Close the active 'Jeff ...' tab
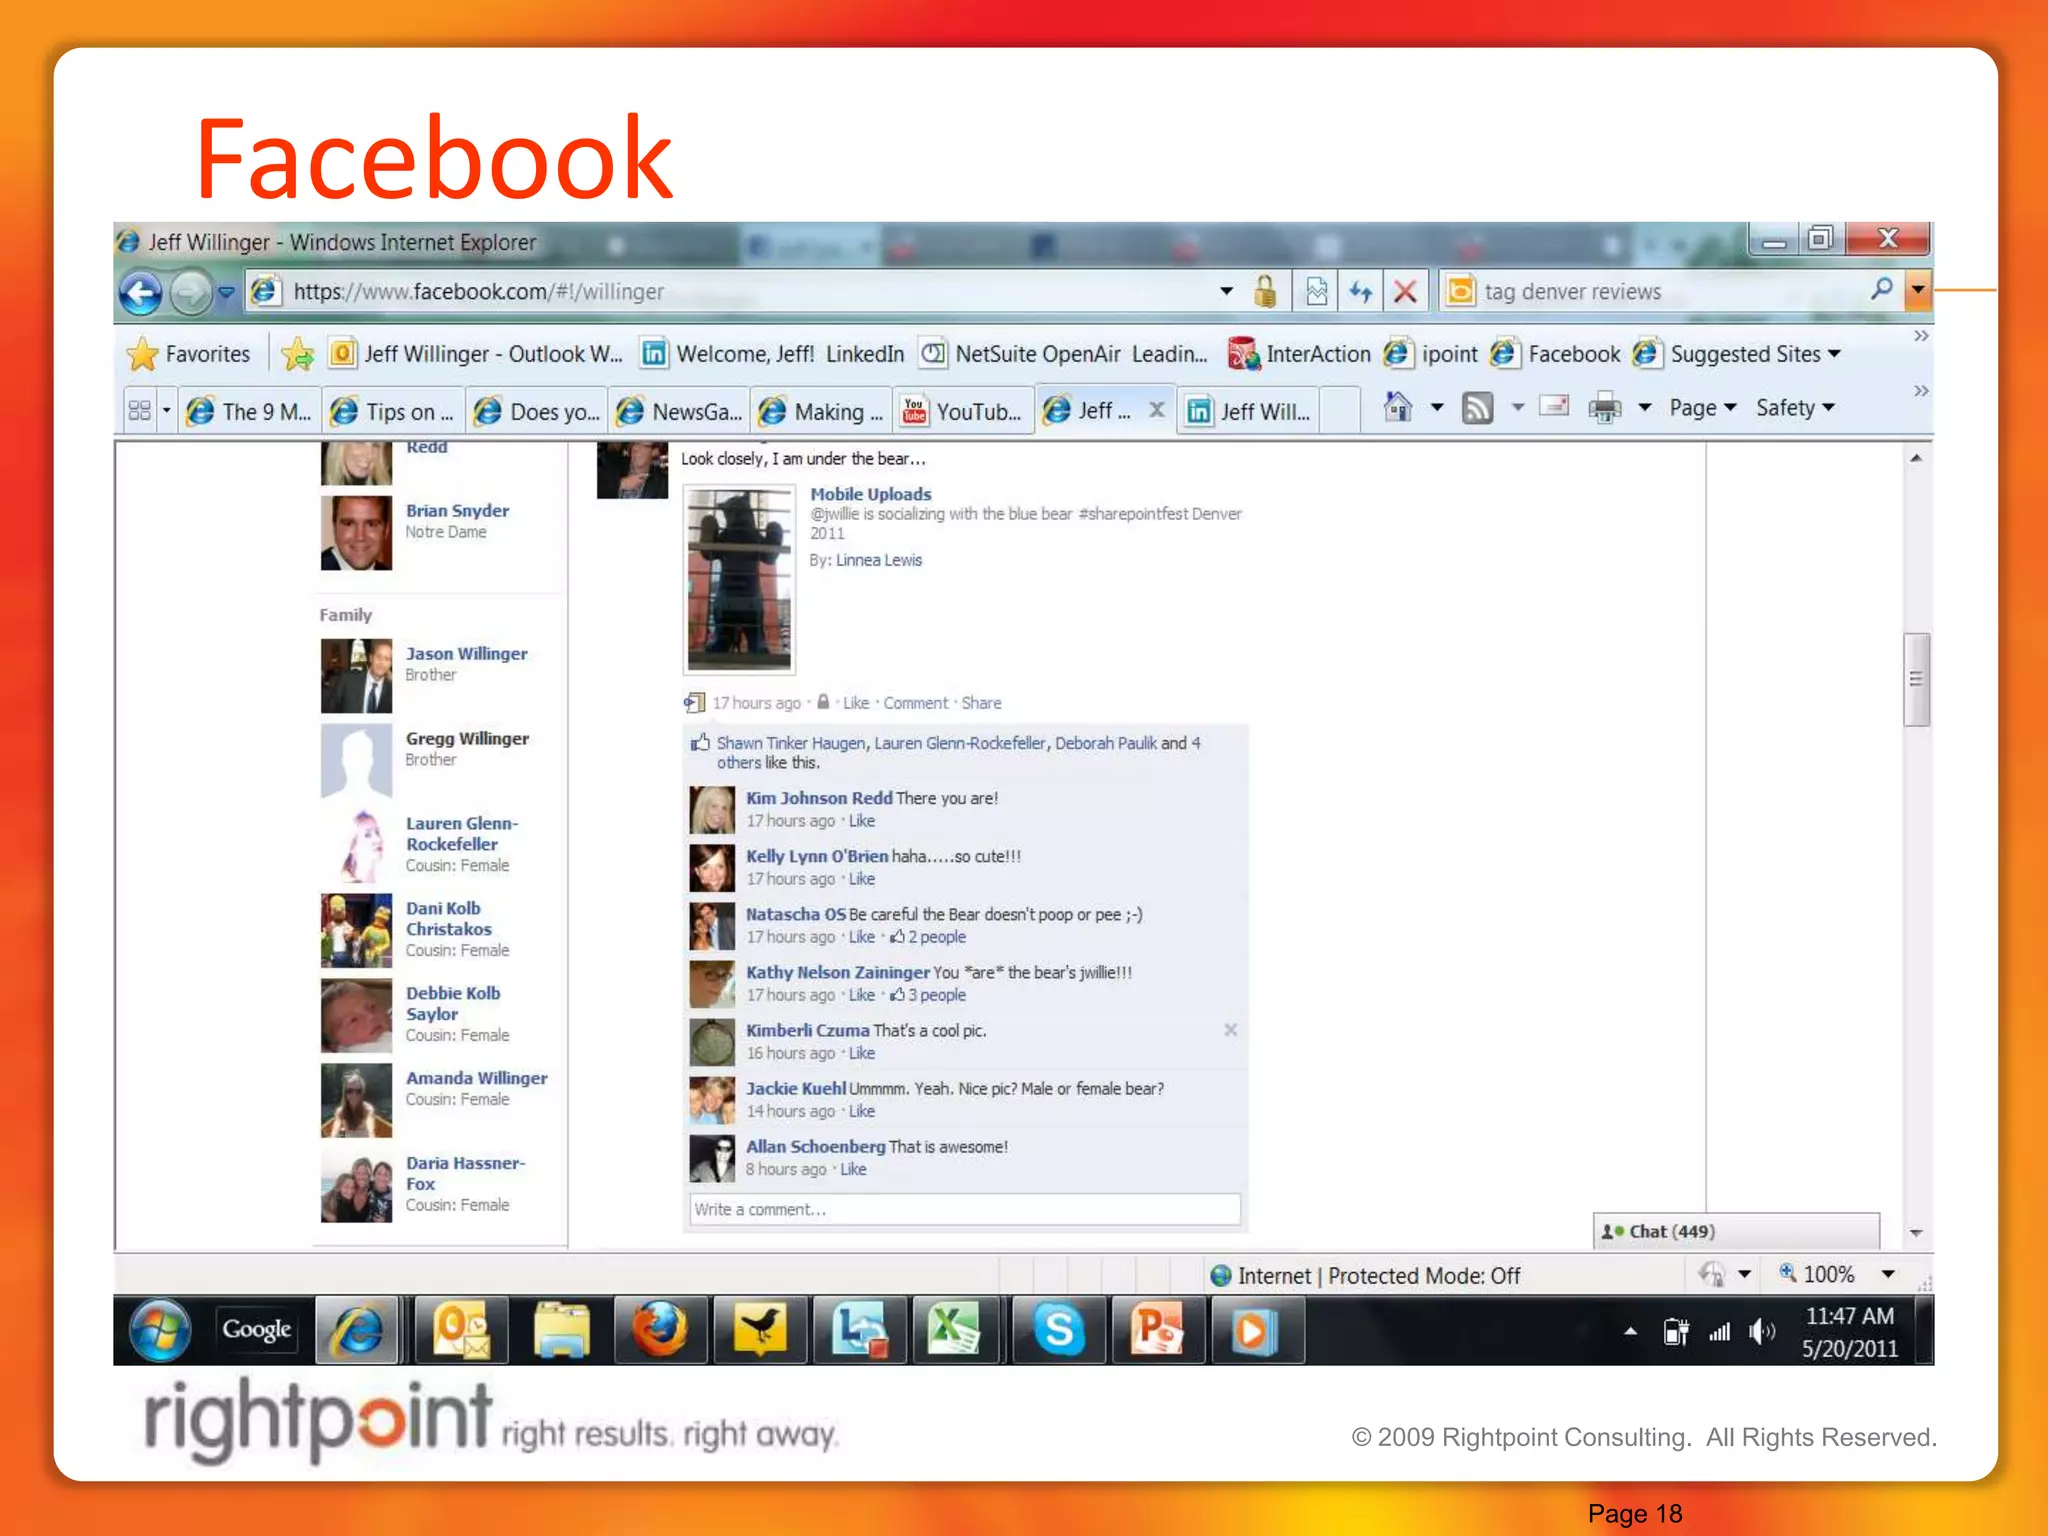 [x=1156, y=409]
